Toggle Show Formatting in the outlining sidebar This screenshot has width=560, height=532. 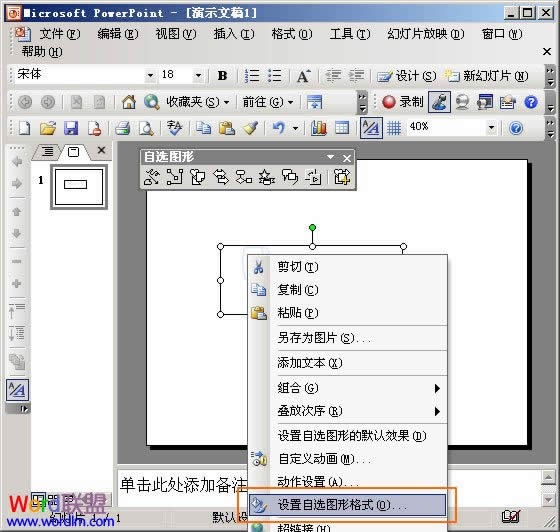point(17,390)
